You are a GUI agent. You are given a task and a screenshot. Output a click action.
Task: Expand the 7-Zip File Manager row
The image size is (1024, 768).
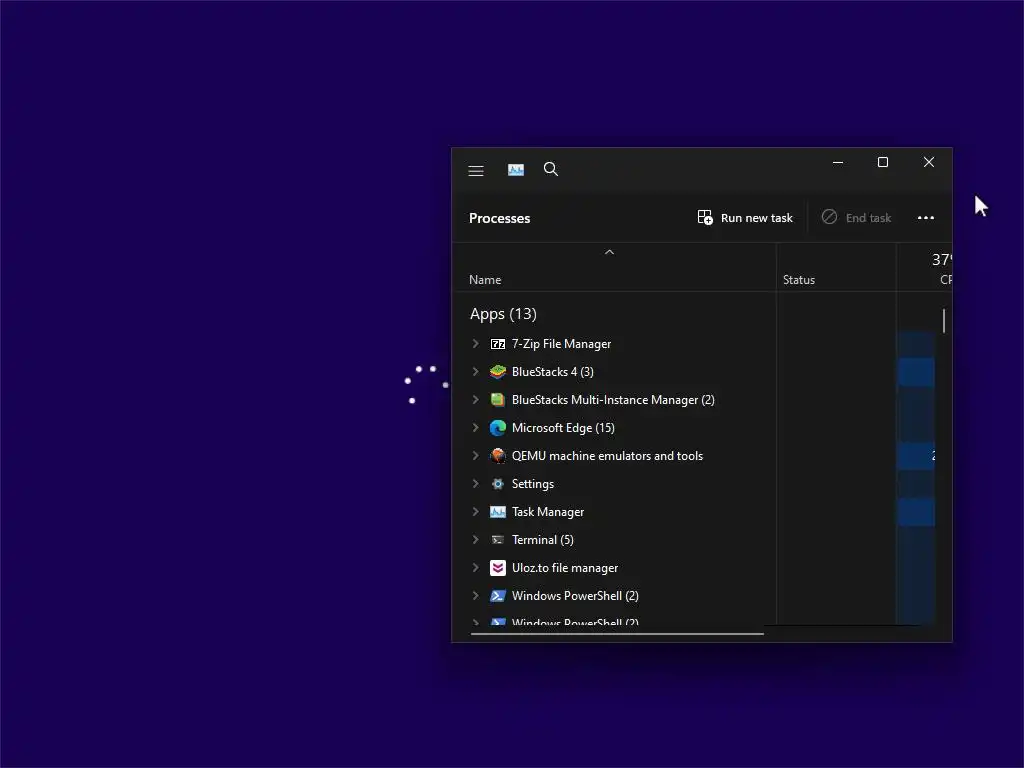tap(475, 344)
